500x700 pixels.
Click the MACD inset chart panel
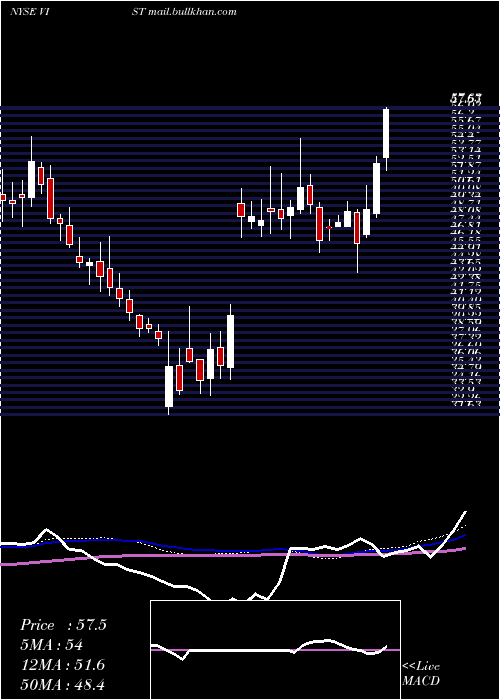click(x=275, y=650)
